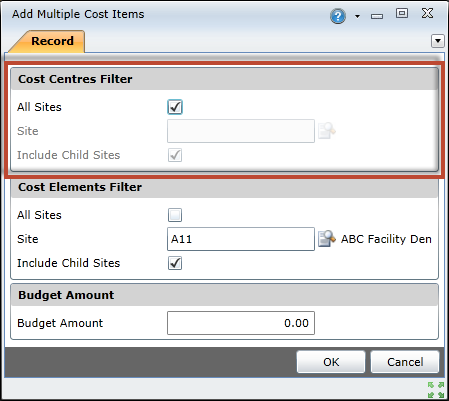Click the empty Cost Centres Site field
The image size is (449, 401).
tap(241, 131)
